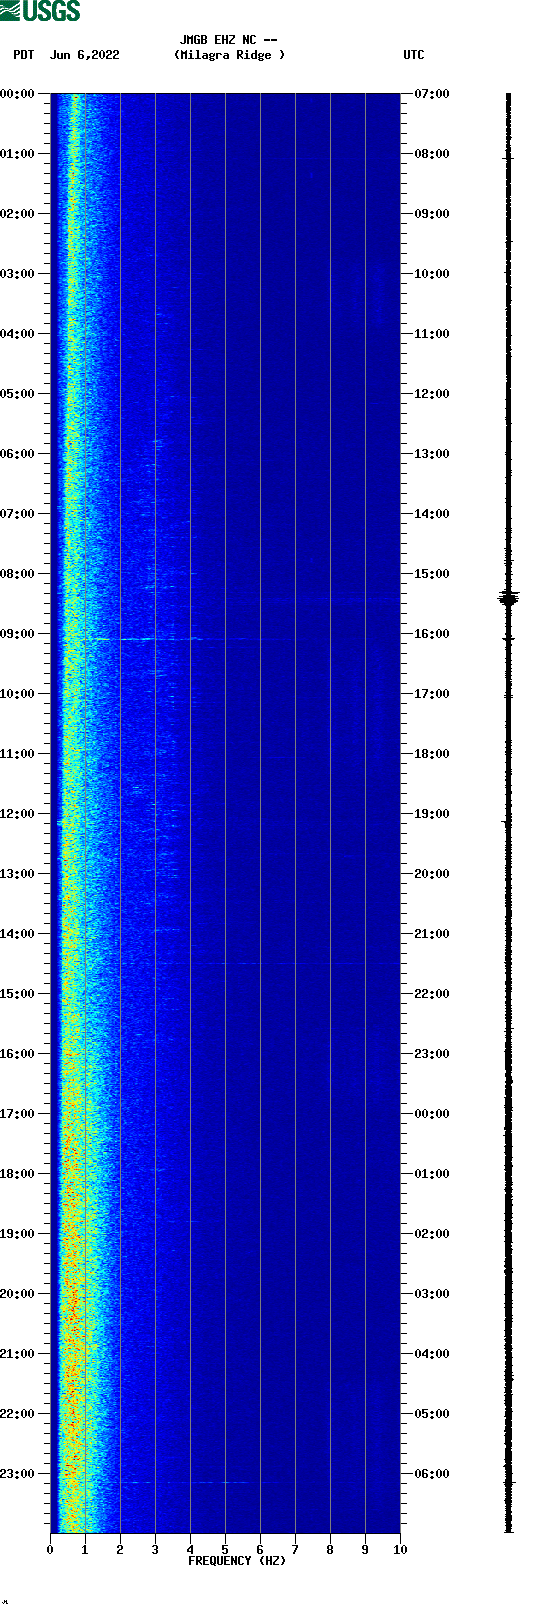Click the 02:00 UTC time label
This screenshot has height=1613, width=552.
tap(432, 1234)
